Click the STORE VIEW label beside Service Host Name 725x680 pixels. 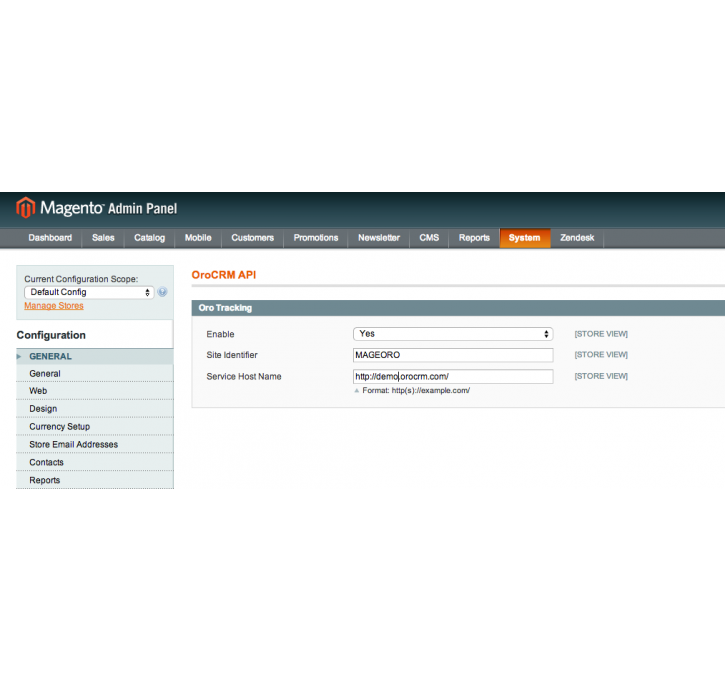[601, 376]
